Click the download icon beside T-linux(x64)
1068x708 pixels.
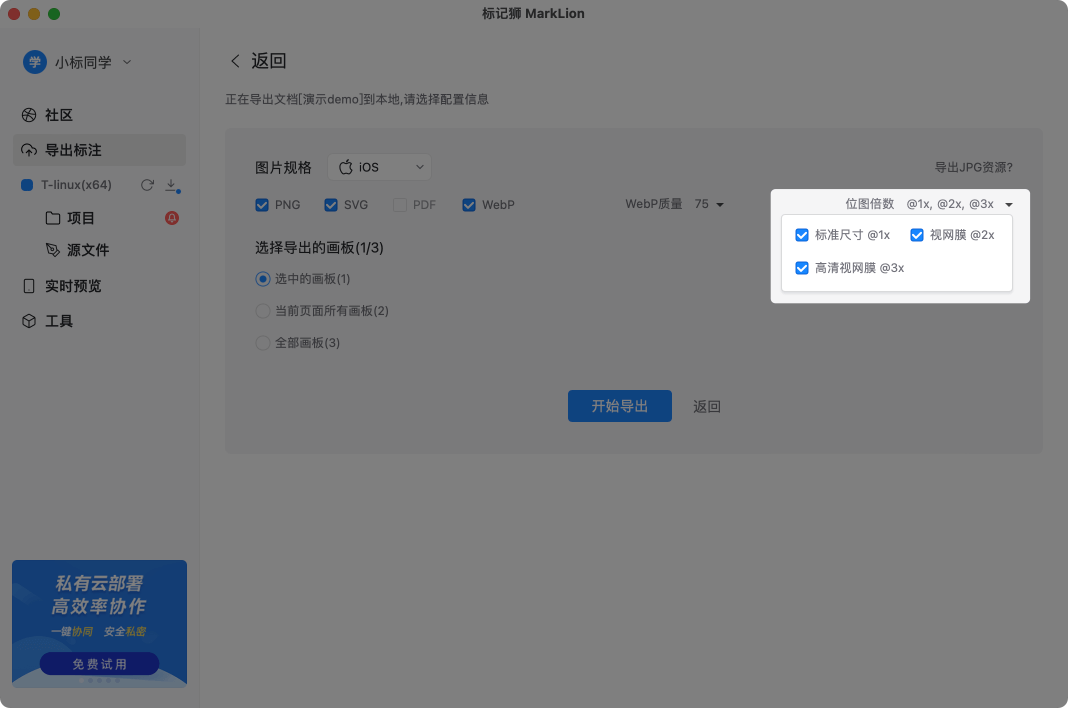click(x=170, y=185)
